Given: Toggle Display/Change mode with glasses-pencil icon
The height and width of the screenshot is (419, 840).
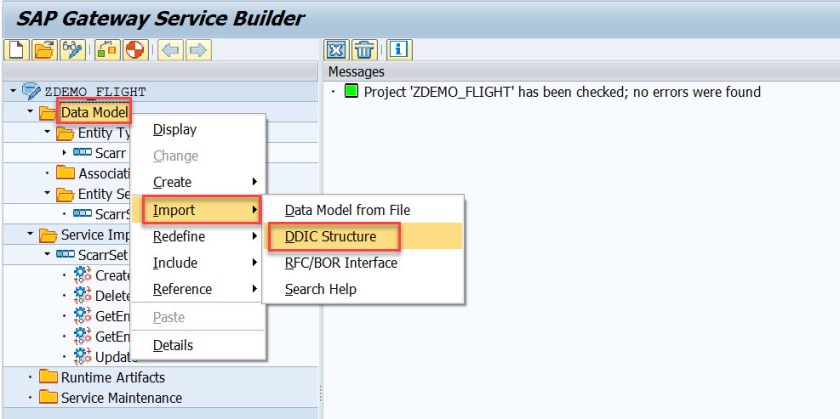Looking at the screenshot, I should pyautogui.click(x=72, y=50).
